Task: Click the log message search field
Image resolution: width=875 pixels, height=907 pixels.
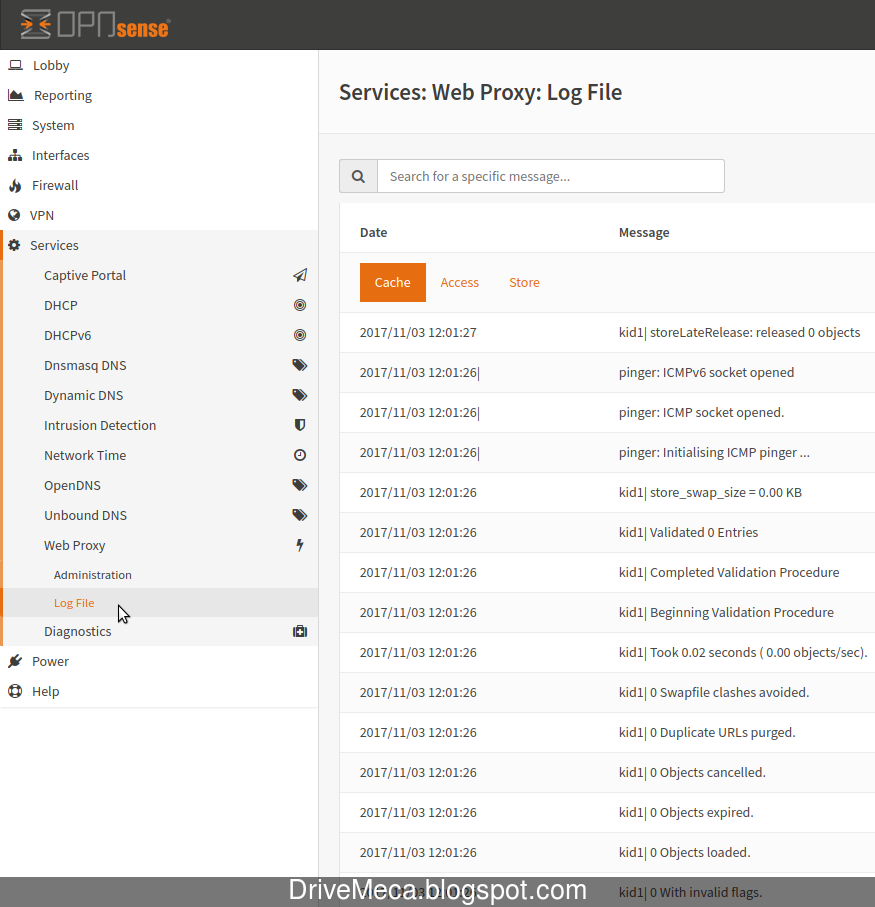Action: click(x=550, y=176)
